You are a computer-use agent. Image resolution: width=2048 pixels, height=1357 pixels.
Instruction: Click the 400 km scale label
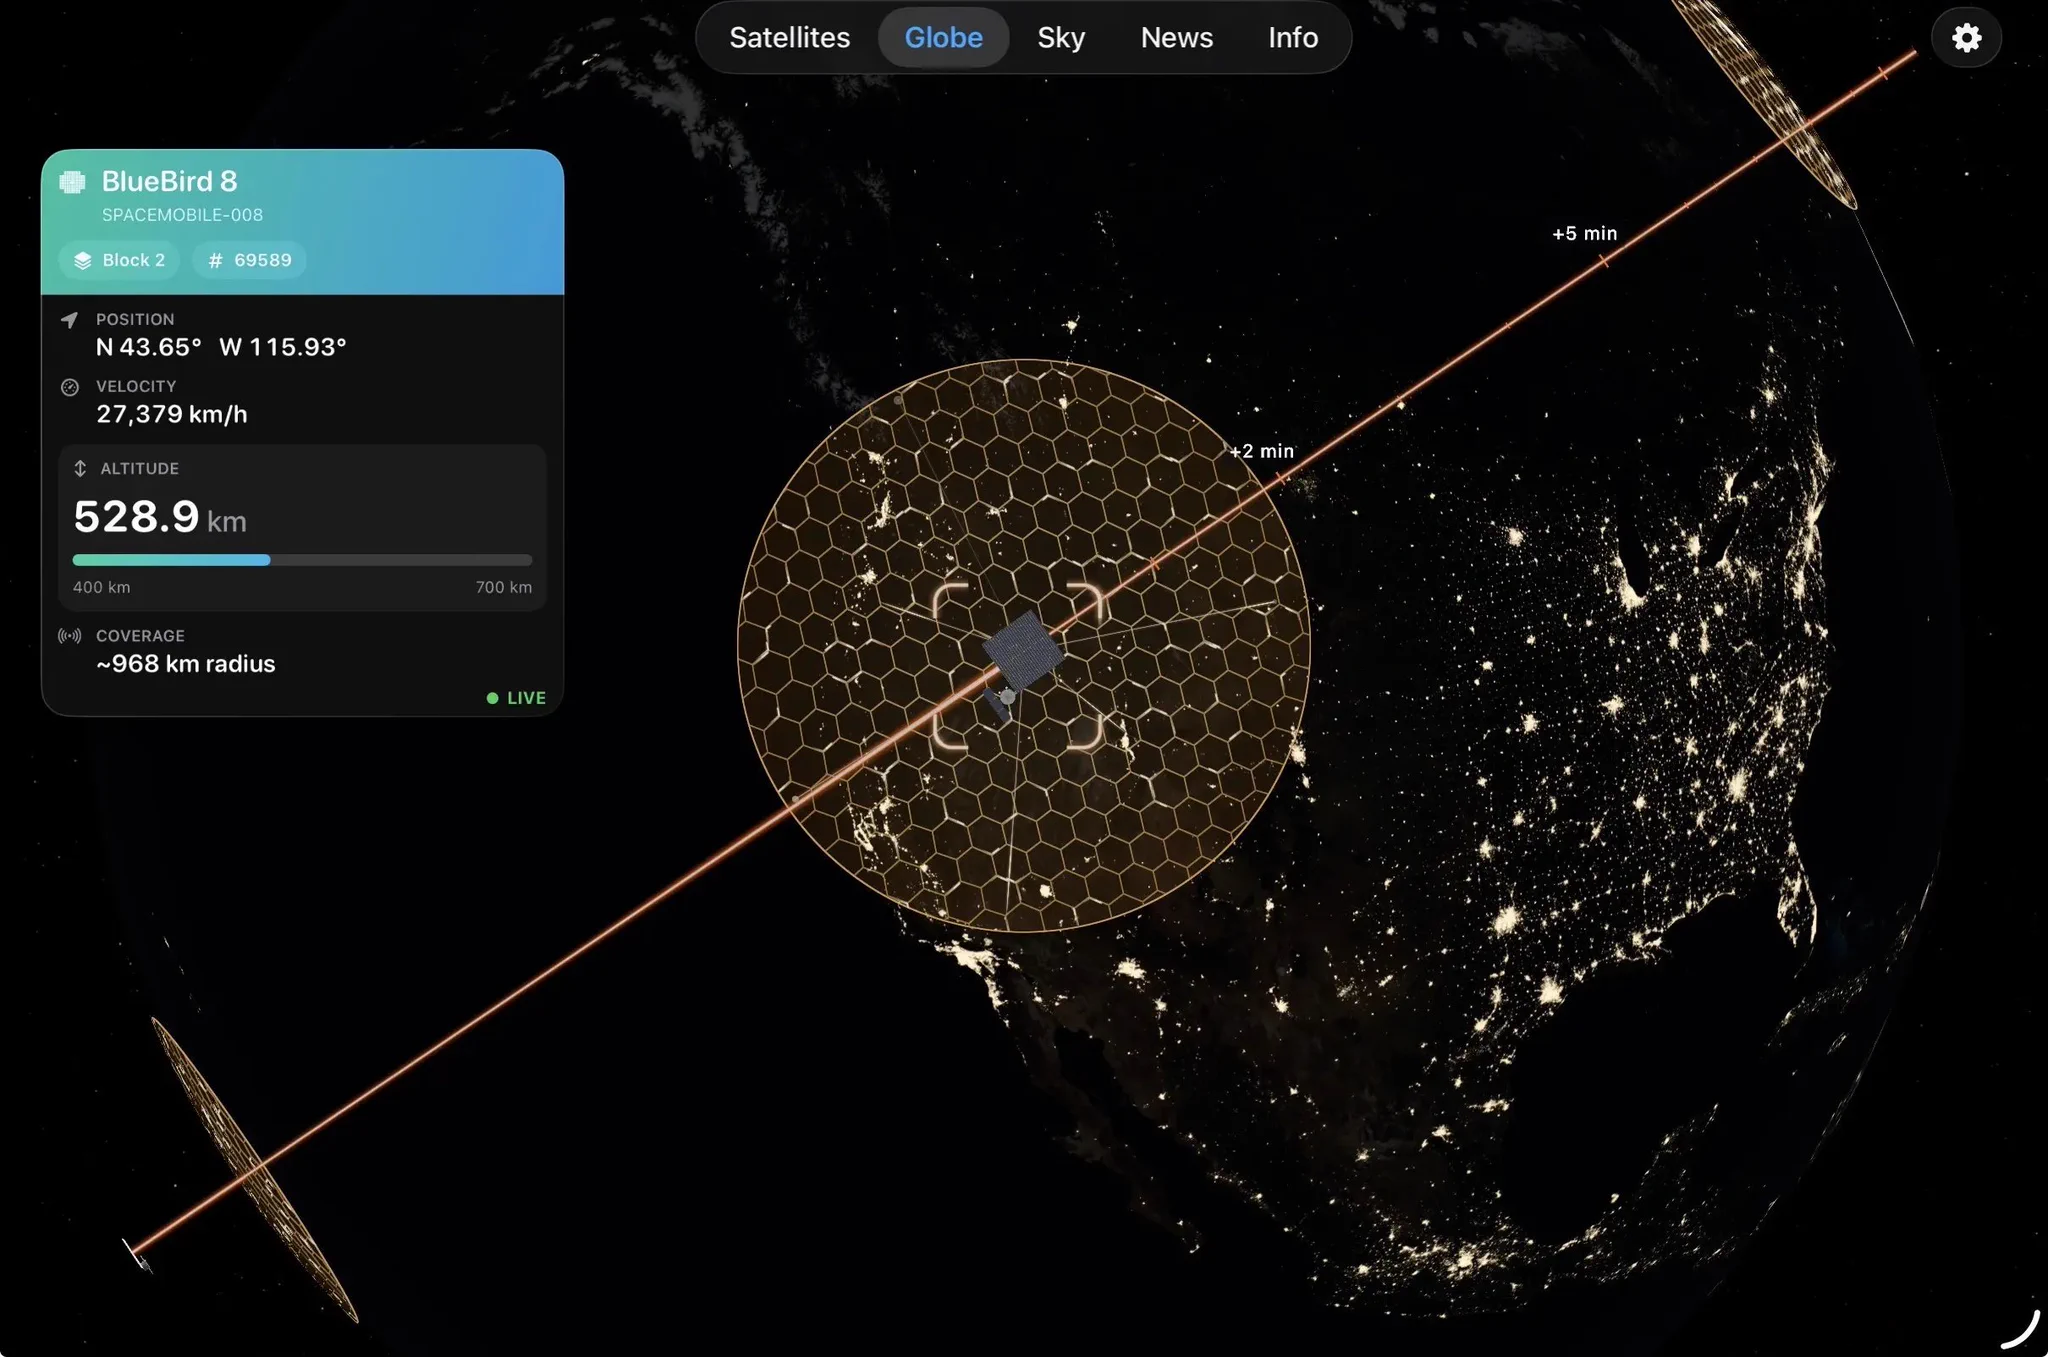tap(101, 587)
